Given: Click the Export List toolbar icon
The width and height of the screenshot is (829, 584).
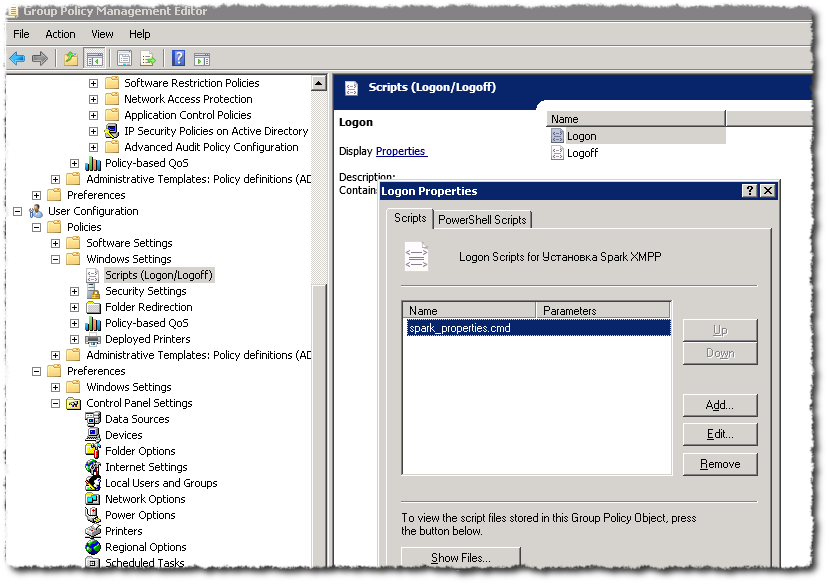Looking at the screenshot, I should point(148,58).
